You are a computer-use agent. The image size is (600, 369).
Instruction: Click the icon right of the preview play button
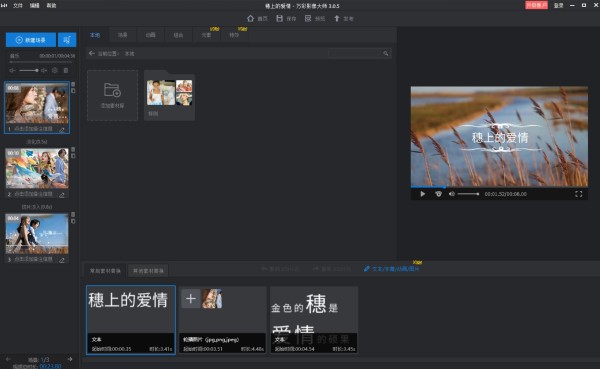click(x=439, y=194)
